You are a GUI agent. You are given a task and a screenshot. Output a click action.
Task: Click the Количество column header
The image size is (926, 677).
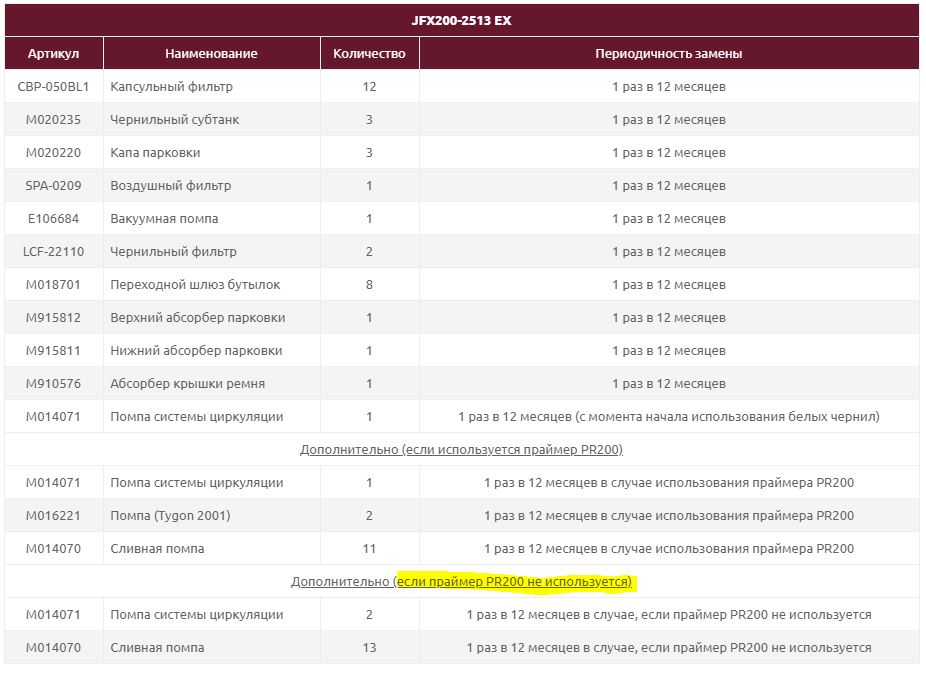coord(369,53)
